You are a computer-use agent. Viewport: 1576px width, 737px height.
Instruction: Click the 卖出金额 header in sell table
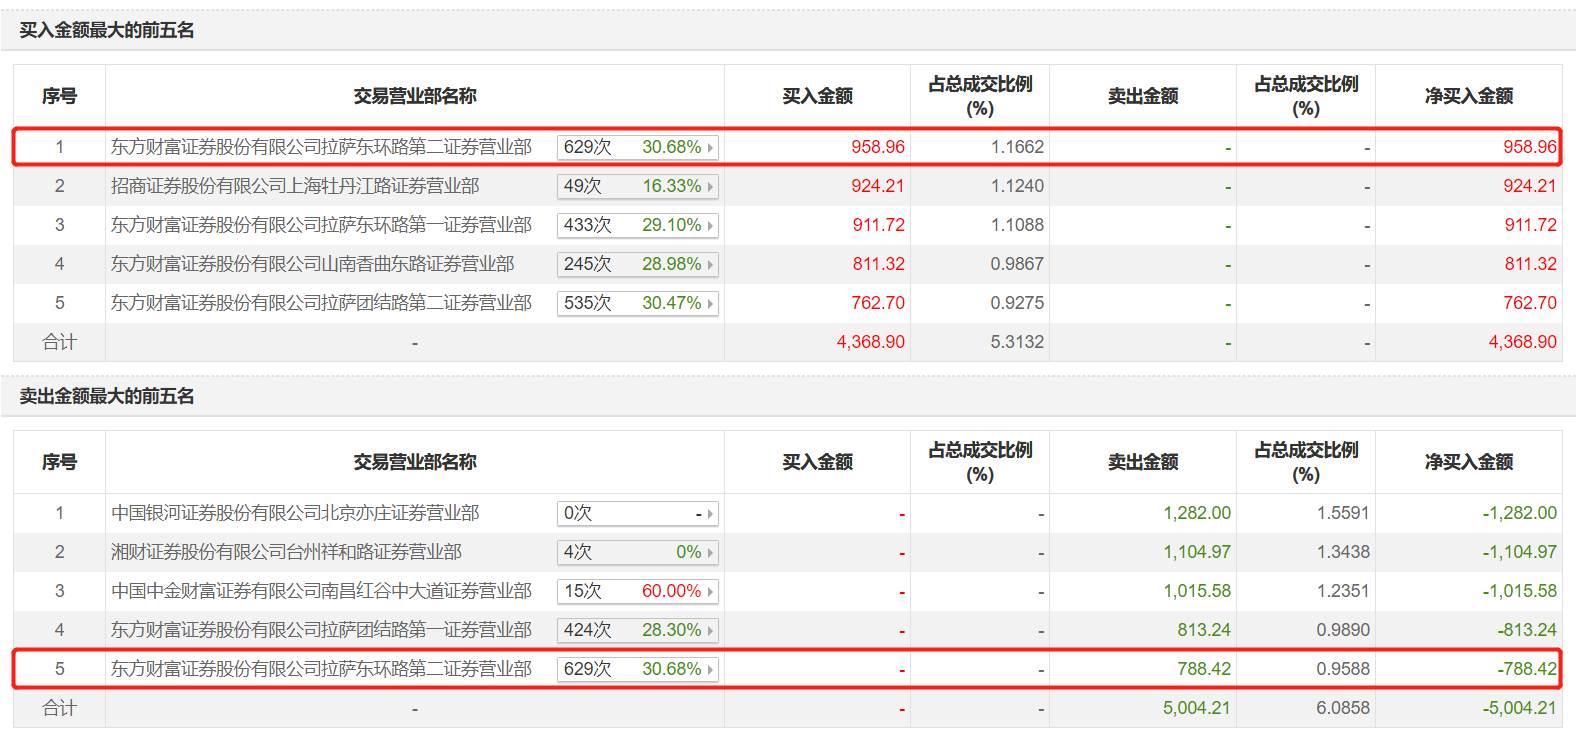(x=1143, y=462)
